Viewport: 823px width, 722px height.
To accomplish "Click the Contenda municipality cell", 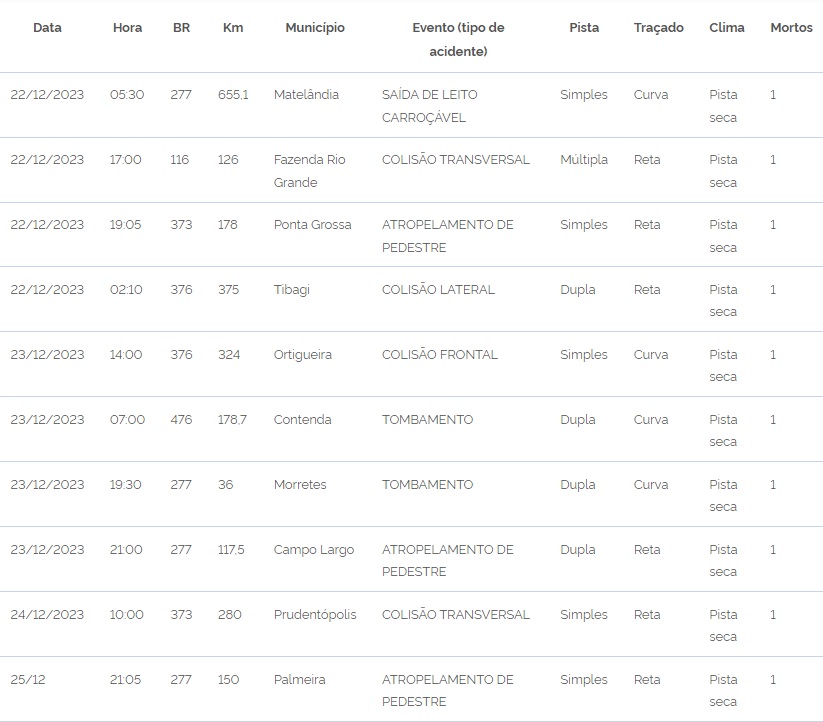I will (302, 420).
